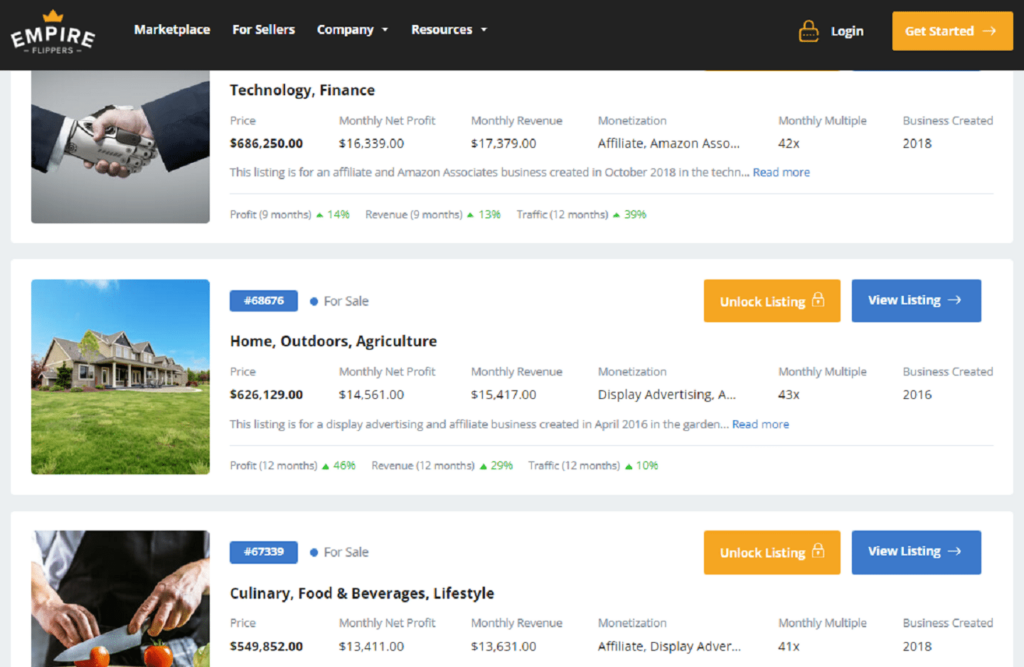Open the robot handshake thumbnail image
The height and width of the screenshot is (667, 1024).
(120, 145)
